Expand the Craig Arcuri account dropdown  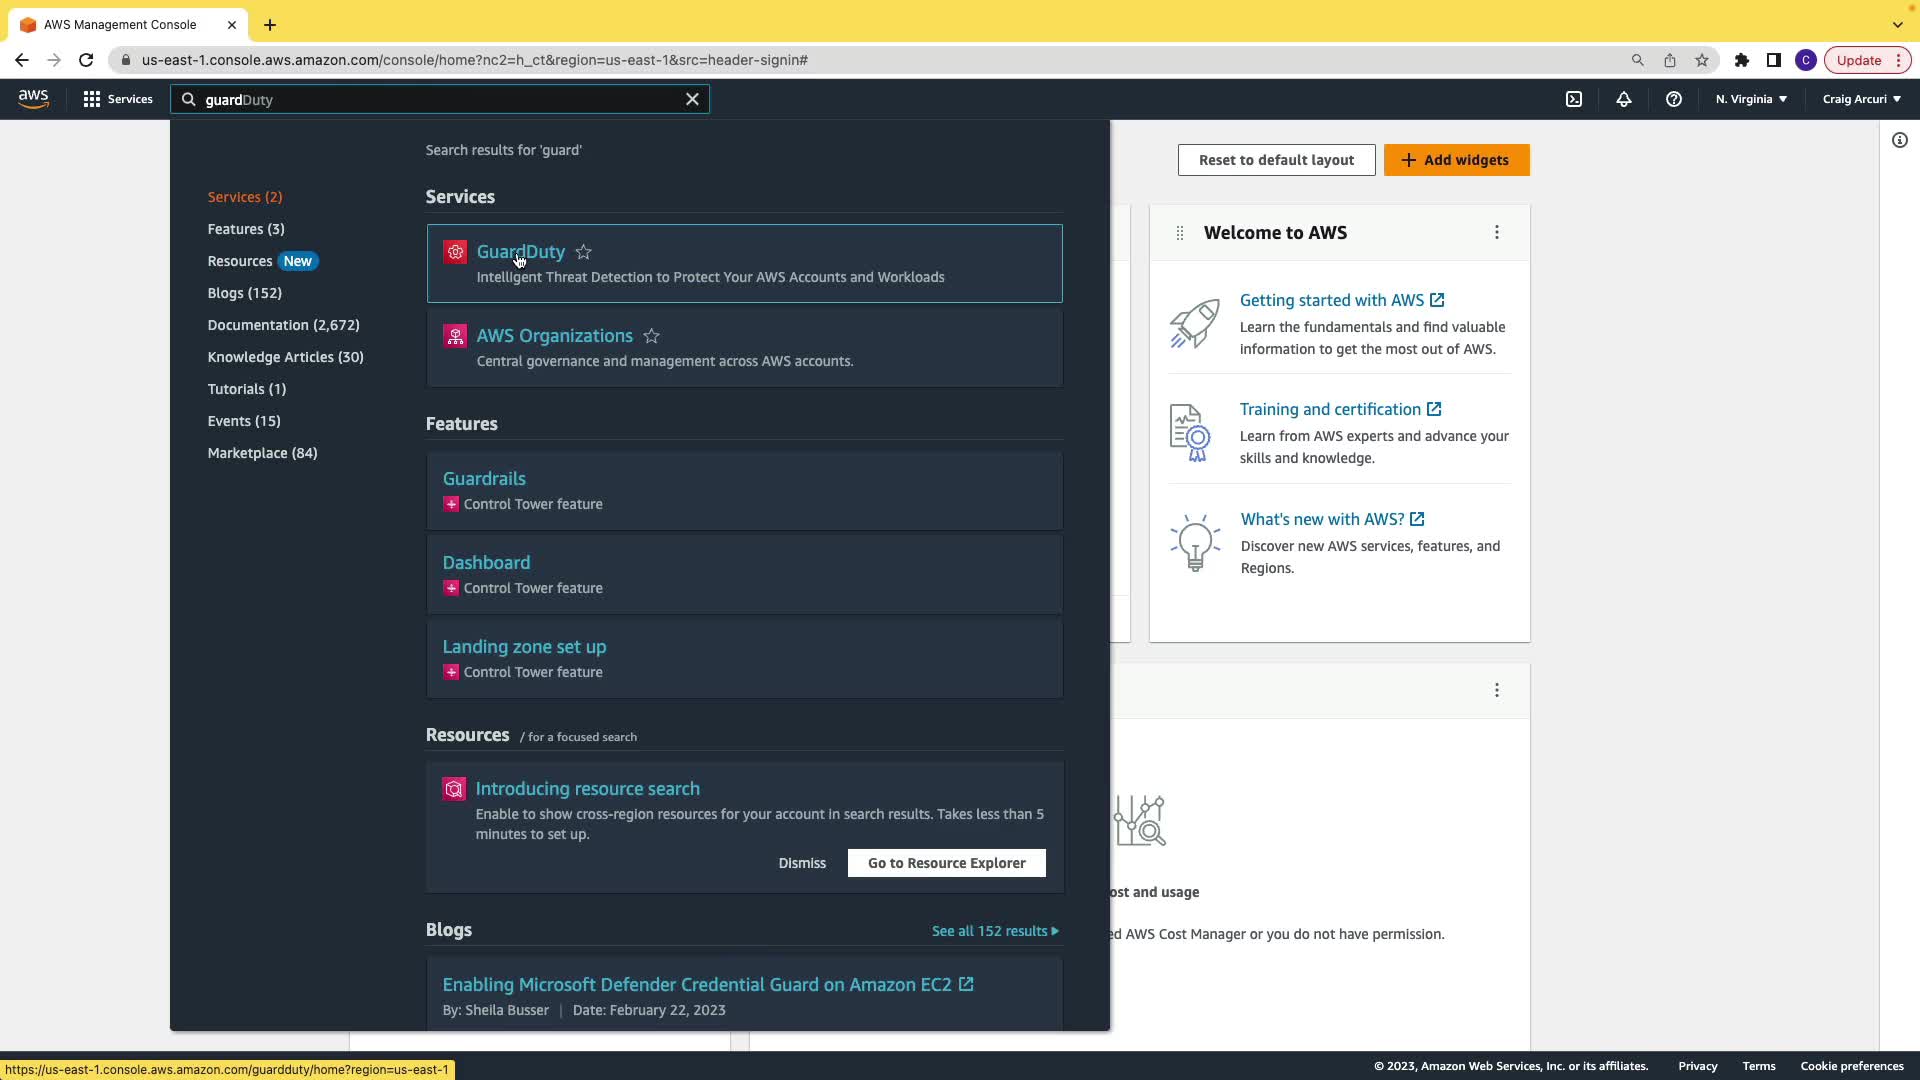point(1861,99)
